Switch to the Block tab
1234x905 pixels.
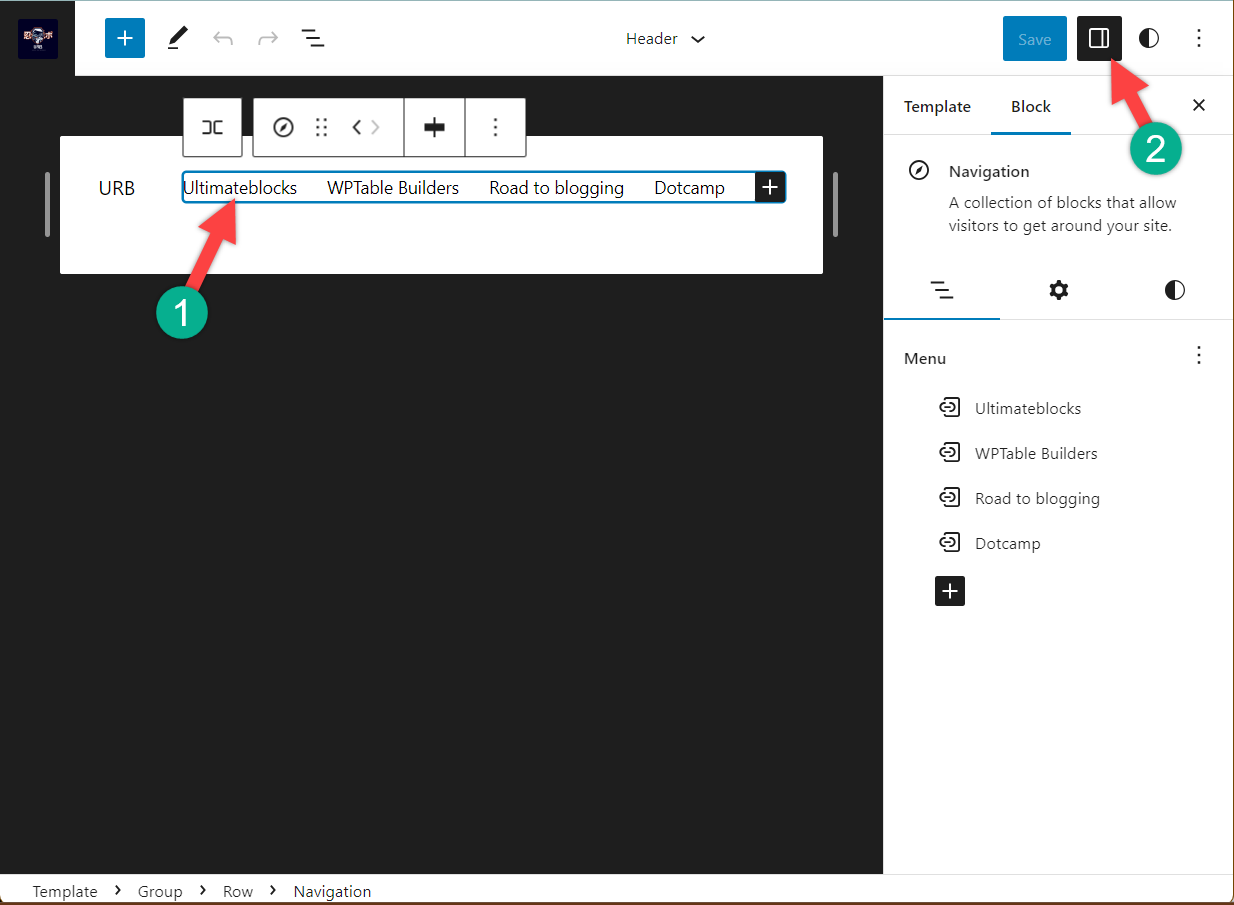[x=1031, y=106]
